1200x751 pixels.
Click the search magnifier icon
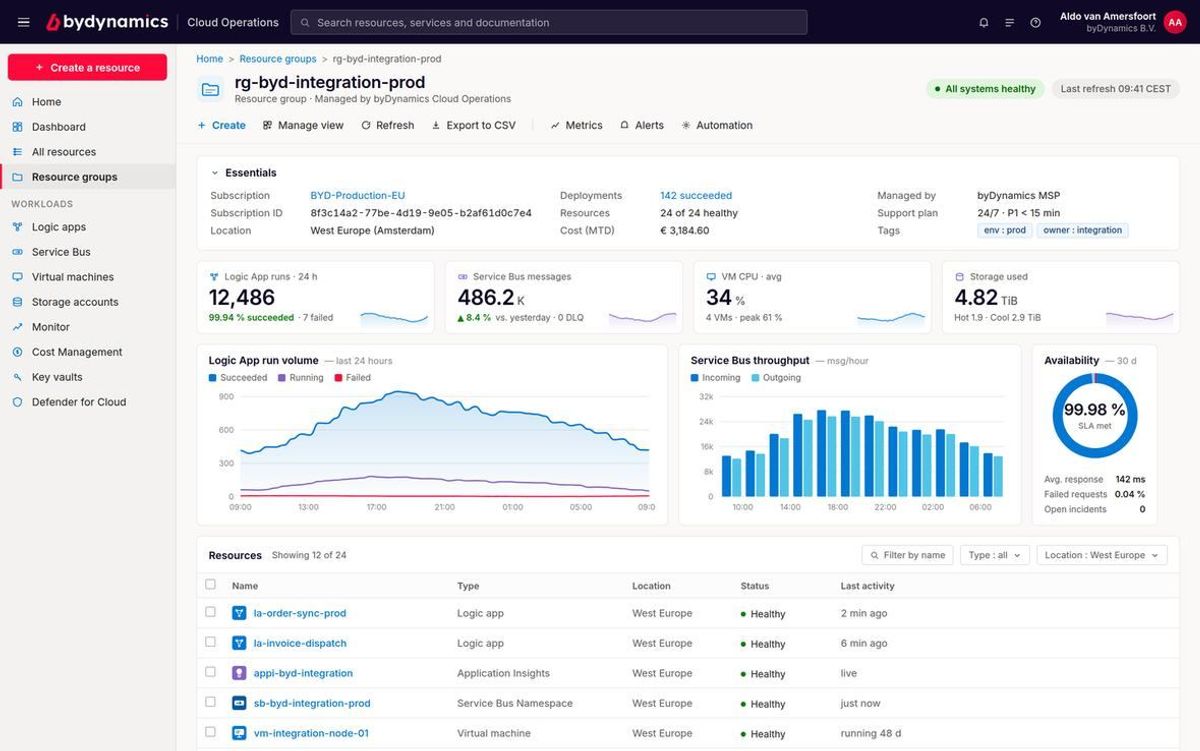(305, 22)
